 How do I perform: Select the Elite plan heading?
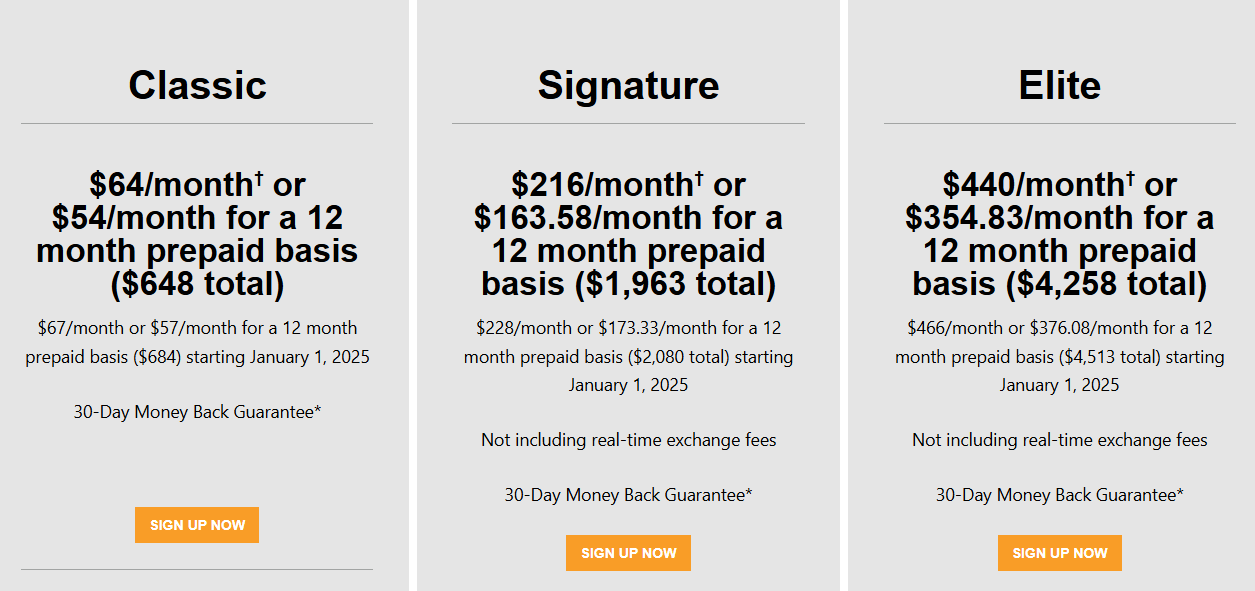(1059, 85)
